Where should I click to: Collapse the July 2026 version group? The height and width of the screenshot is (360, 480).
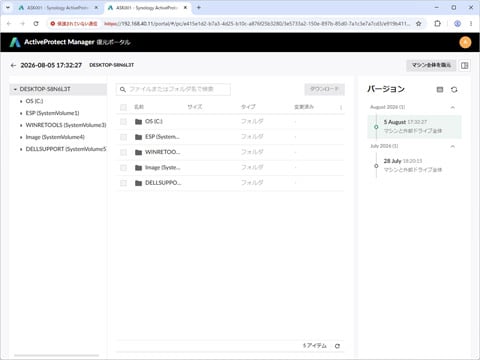point(452,146)
